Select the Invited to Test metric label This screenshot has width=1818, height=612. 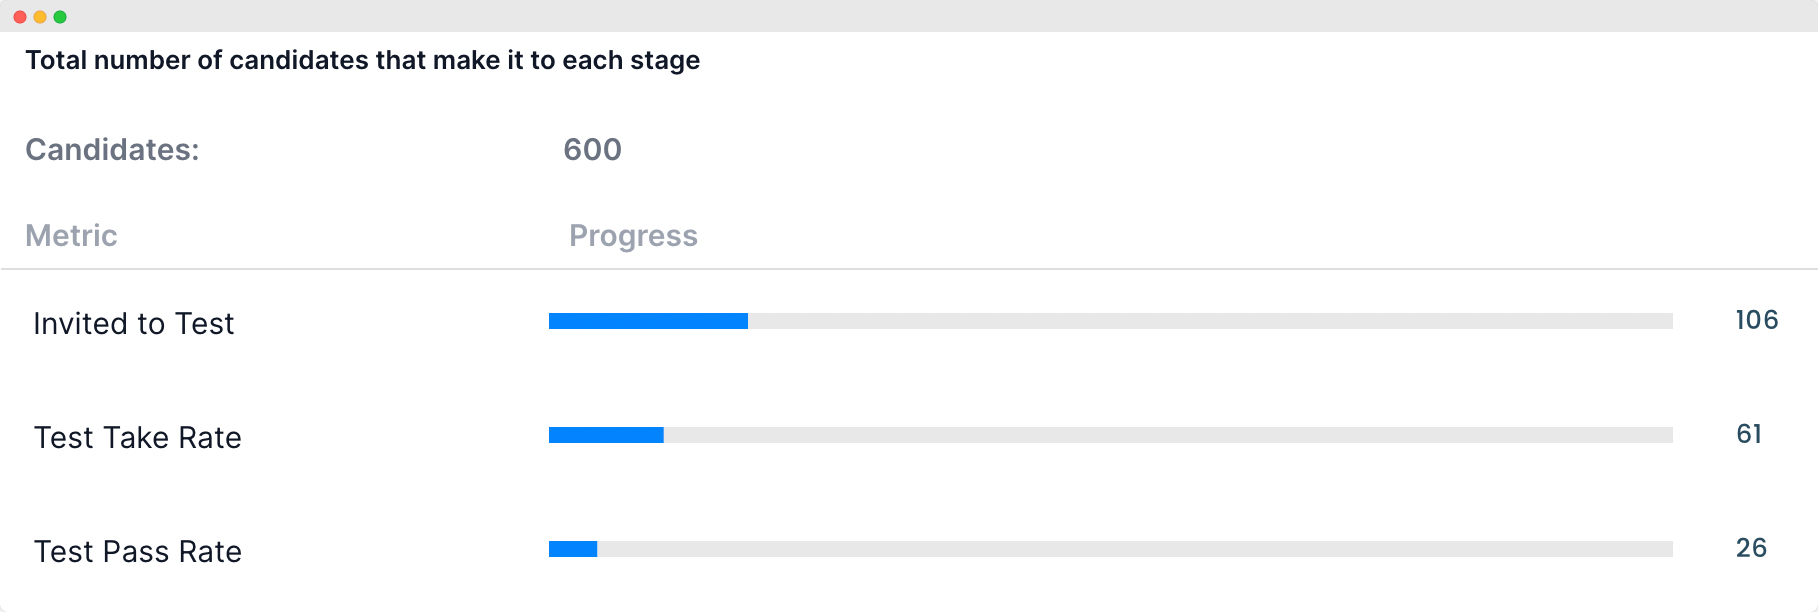(x=134, y=324)
